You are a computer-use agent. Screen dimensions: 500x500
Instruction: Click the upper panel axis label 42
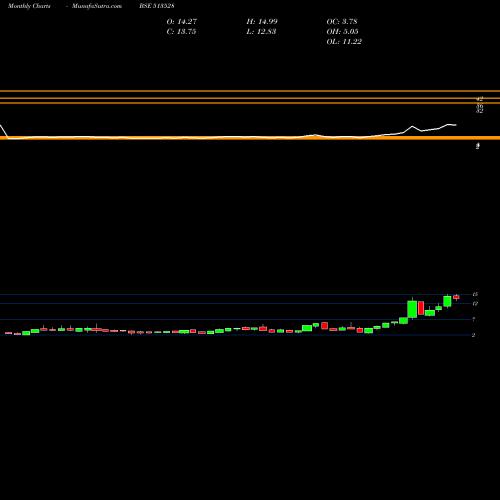pyautogui.click(x=479, y=99)
